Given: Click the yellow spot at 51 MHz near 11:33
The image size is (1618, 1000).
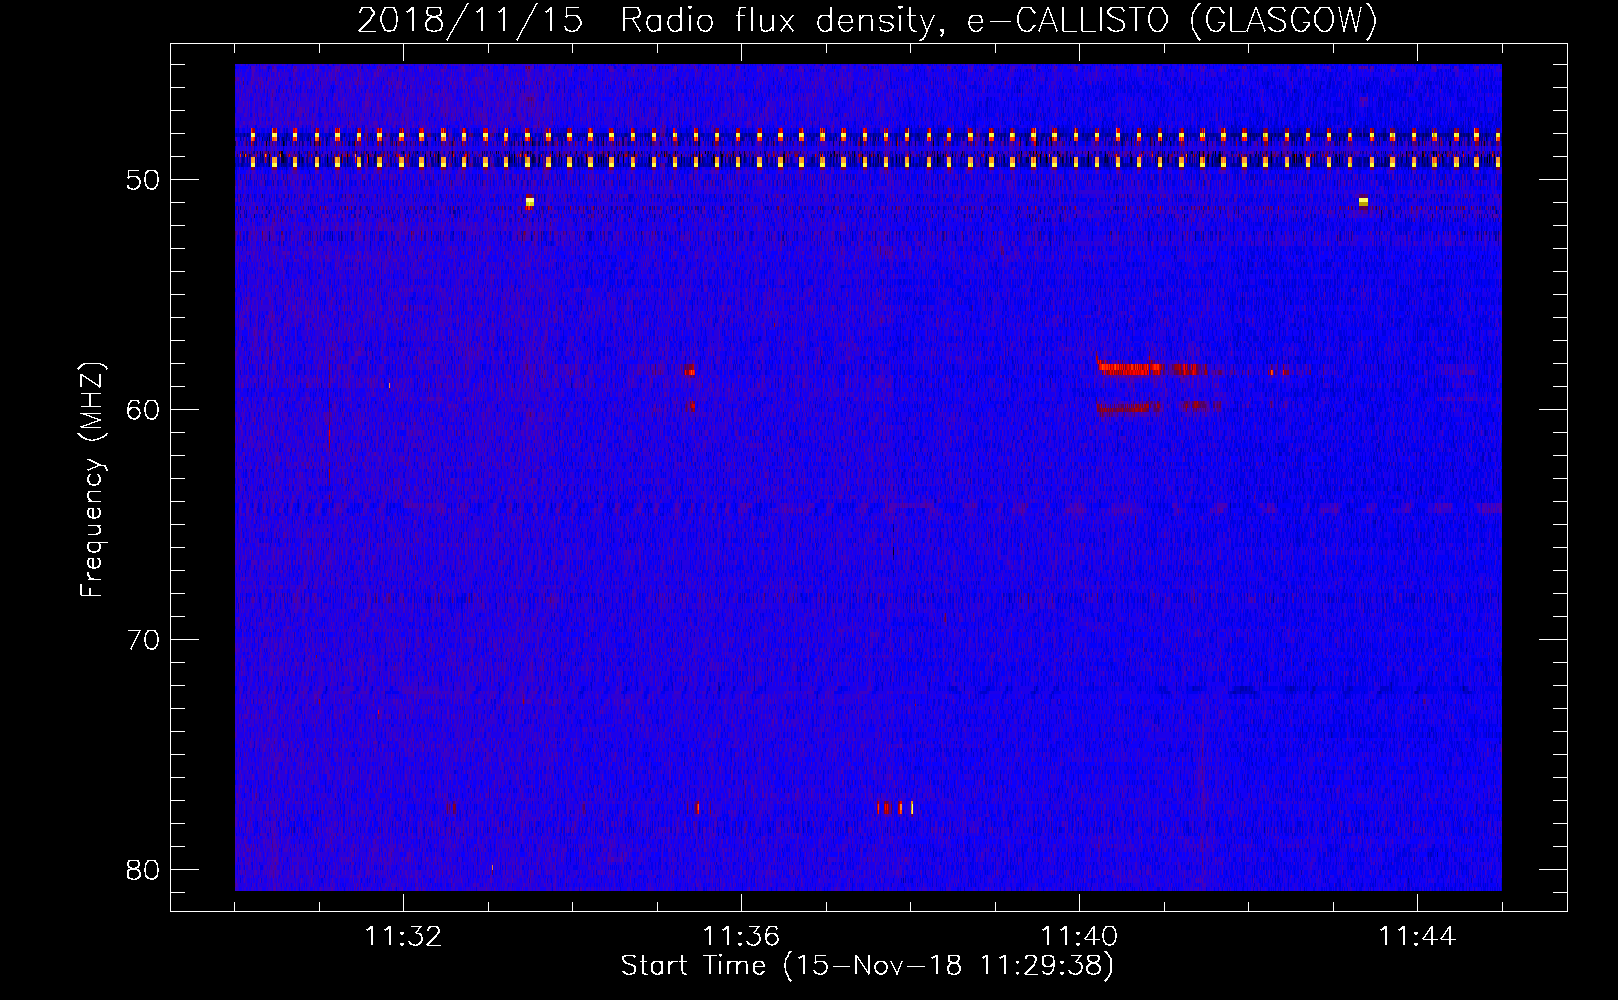Looking at the screenshot, I should point(530,202).
